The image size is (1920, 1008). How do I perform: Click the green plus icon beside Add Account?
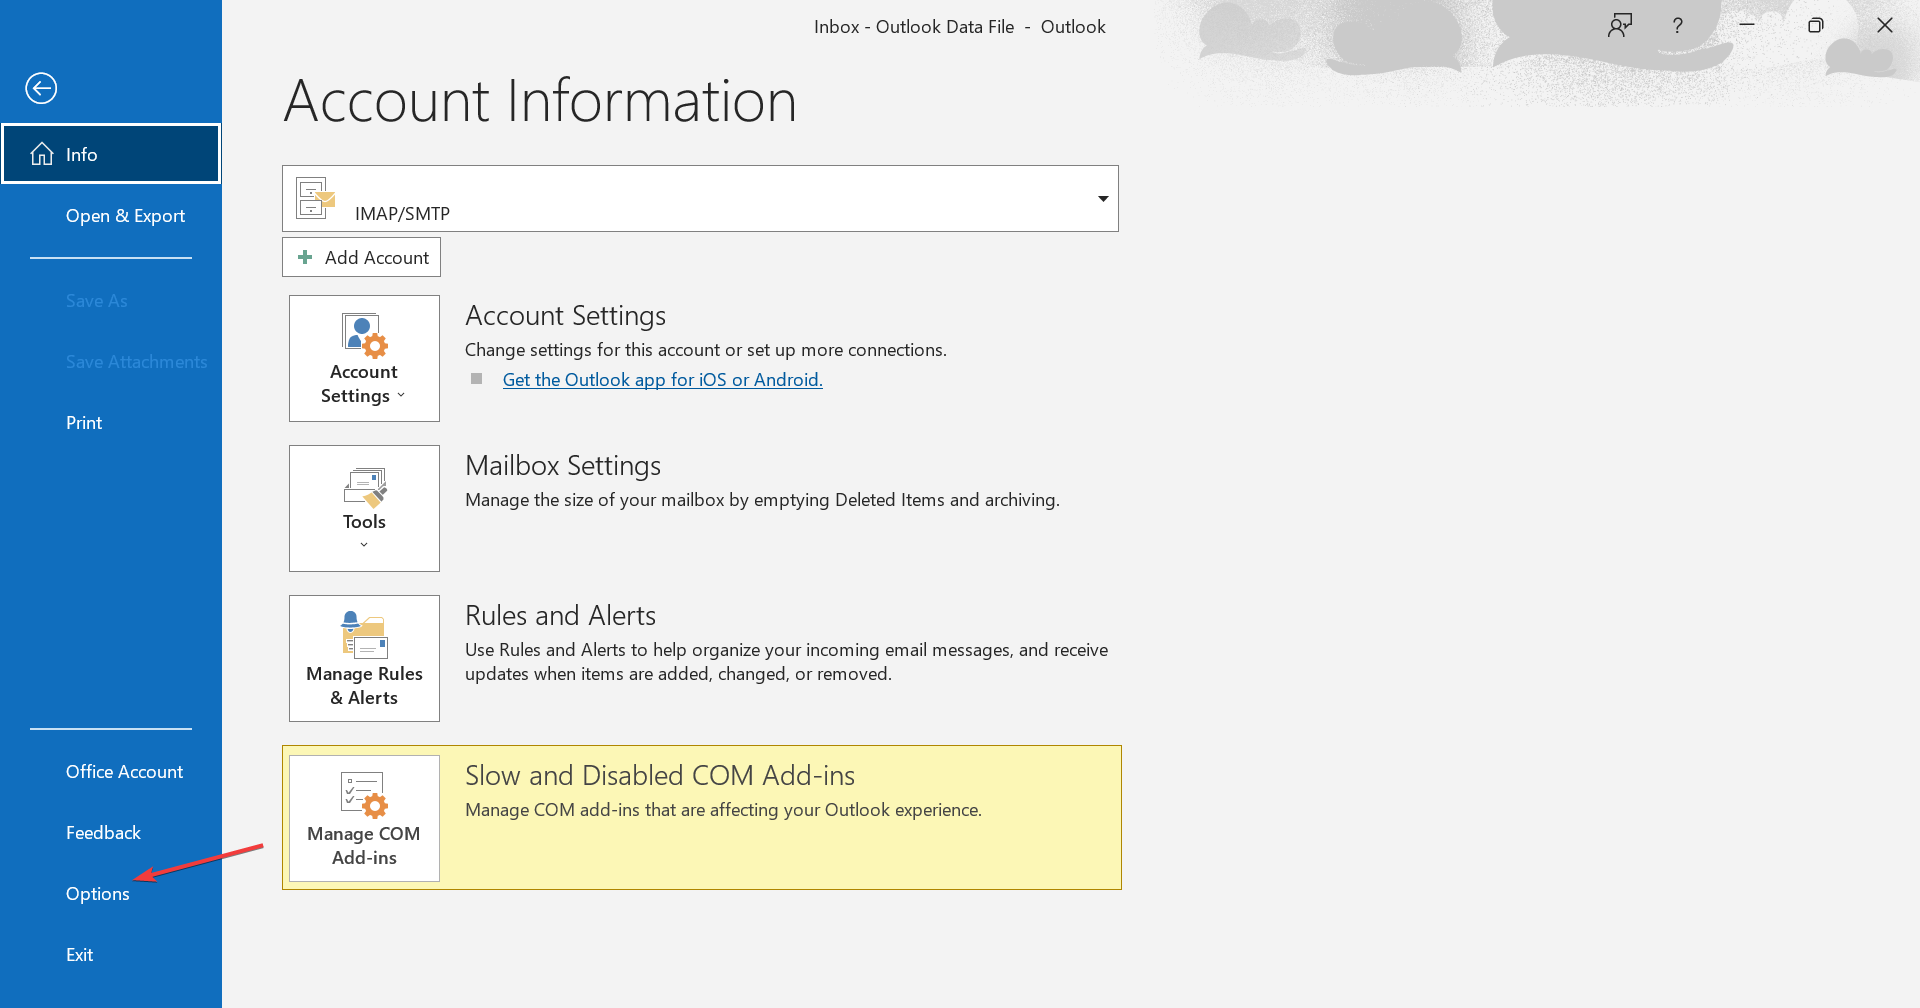(x=305, y=257)
